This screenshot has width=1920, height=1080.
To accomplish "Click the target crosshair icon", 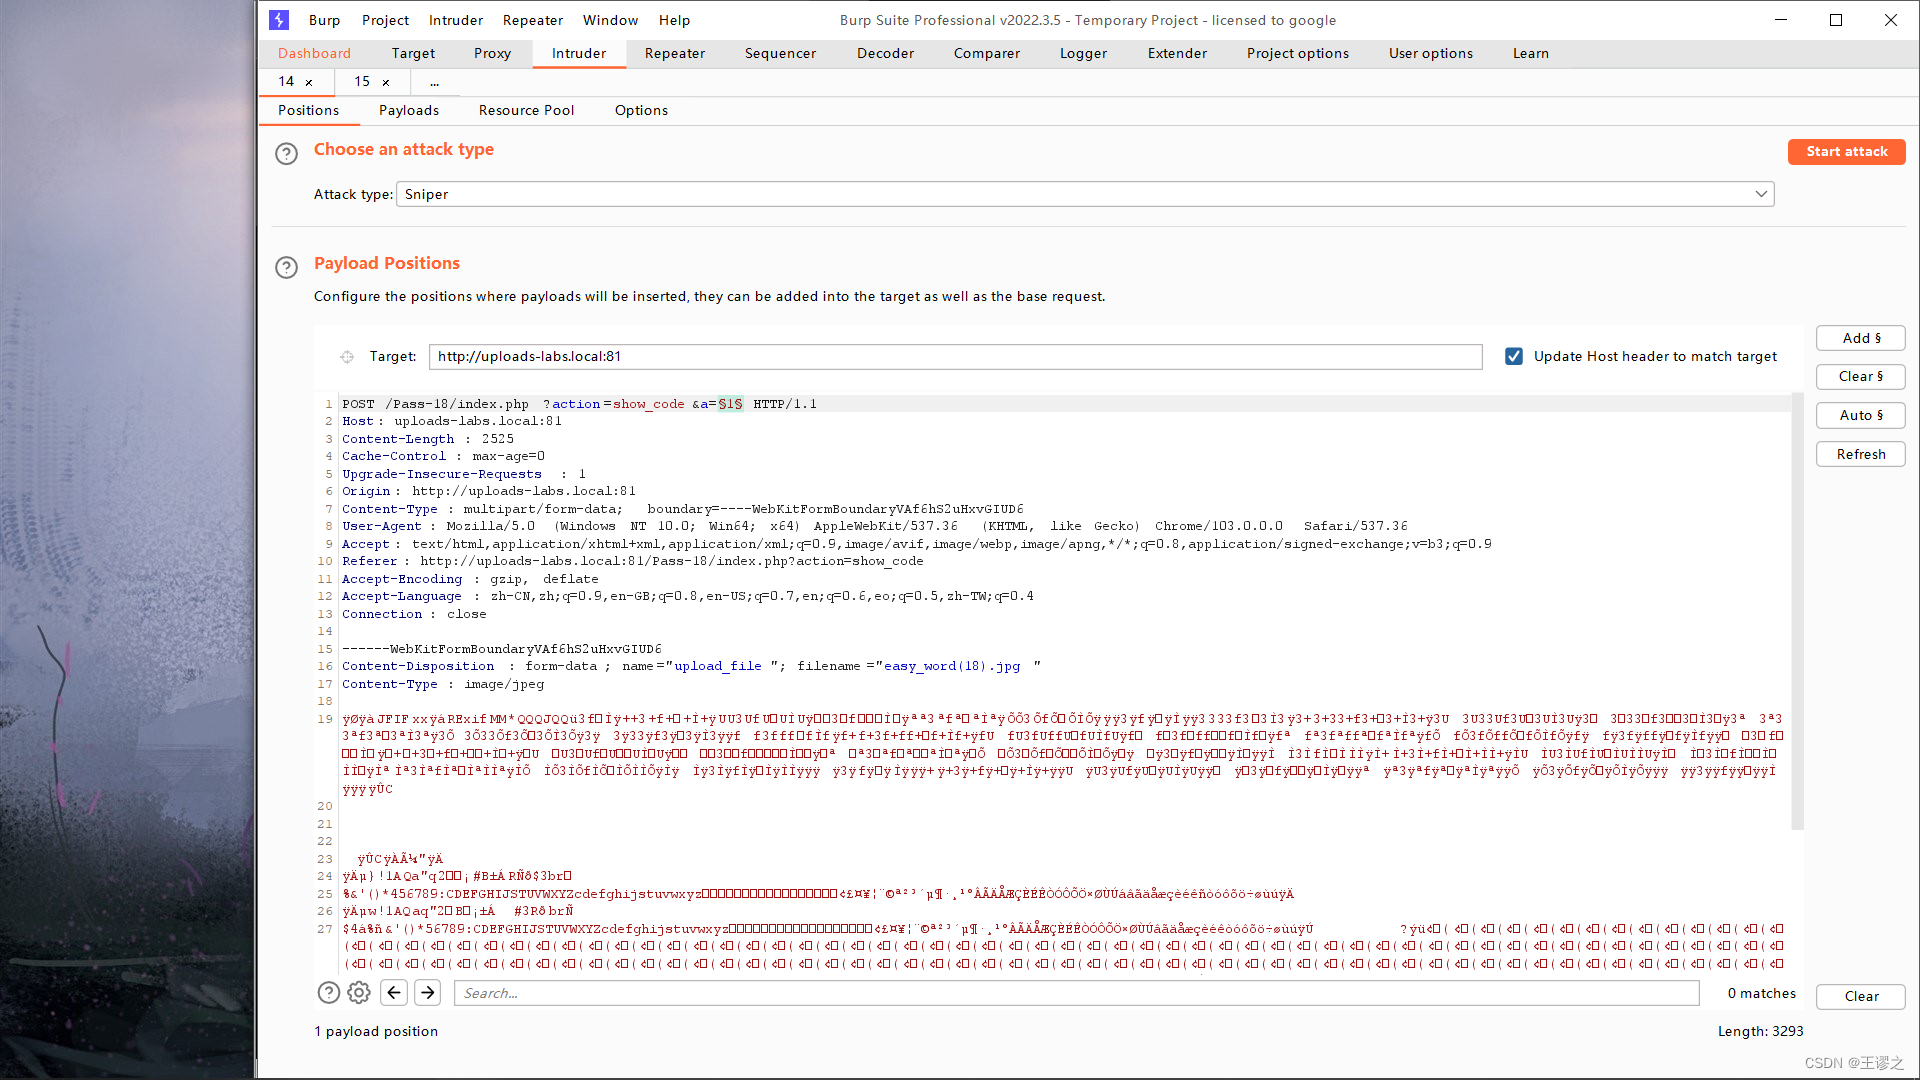I will point(347,357).
